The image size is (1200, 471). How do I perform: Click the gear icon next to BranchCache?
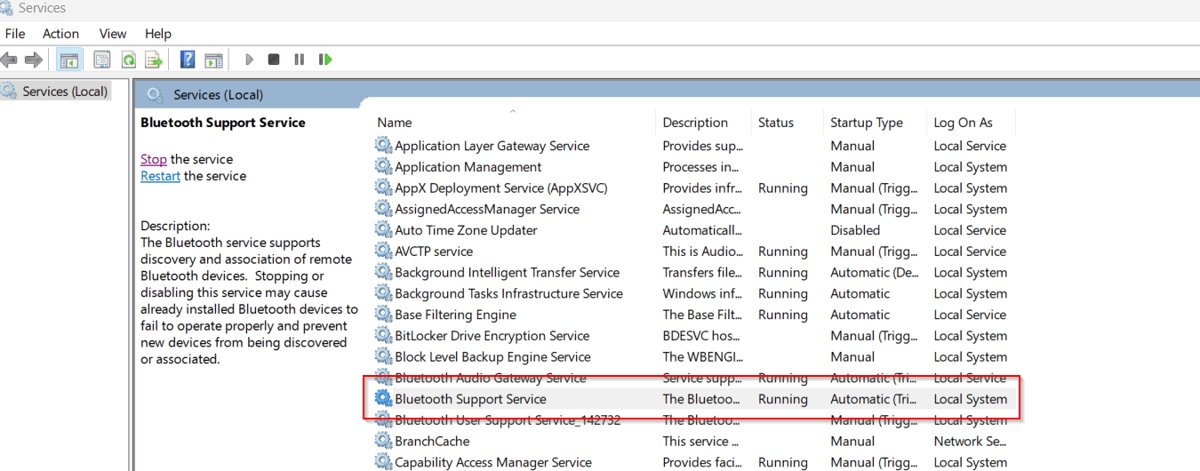tap(383, 440)
